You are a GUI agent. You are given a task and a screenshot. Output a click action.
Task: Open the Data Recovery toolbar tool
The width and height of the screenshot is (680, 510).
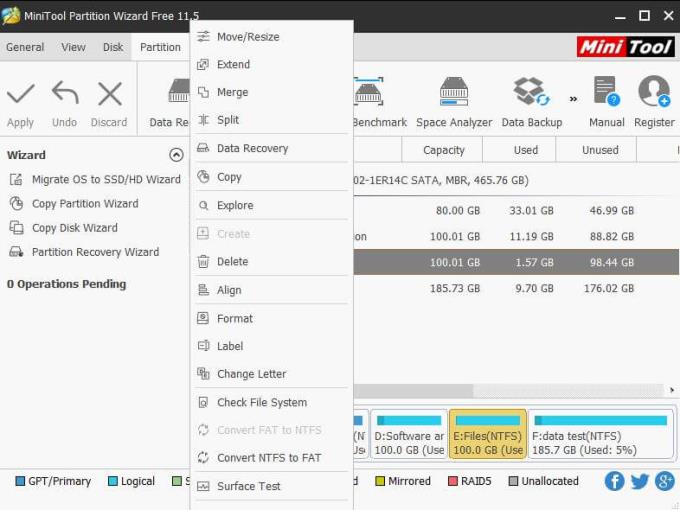pyautogui.click(x=169, y=103)
